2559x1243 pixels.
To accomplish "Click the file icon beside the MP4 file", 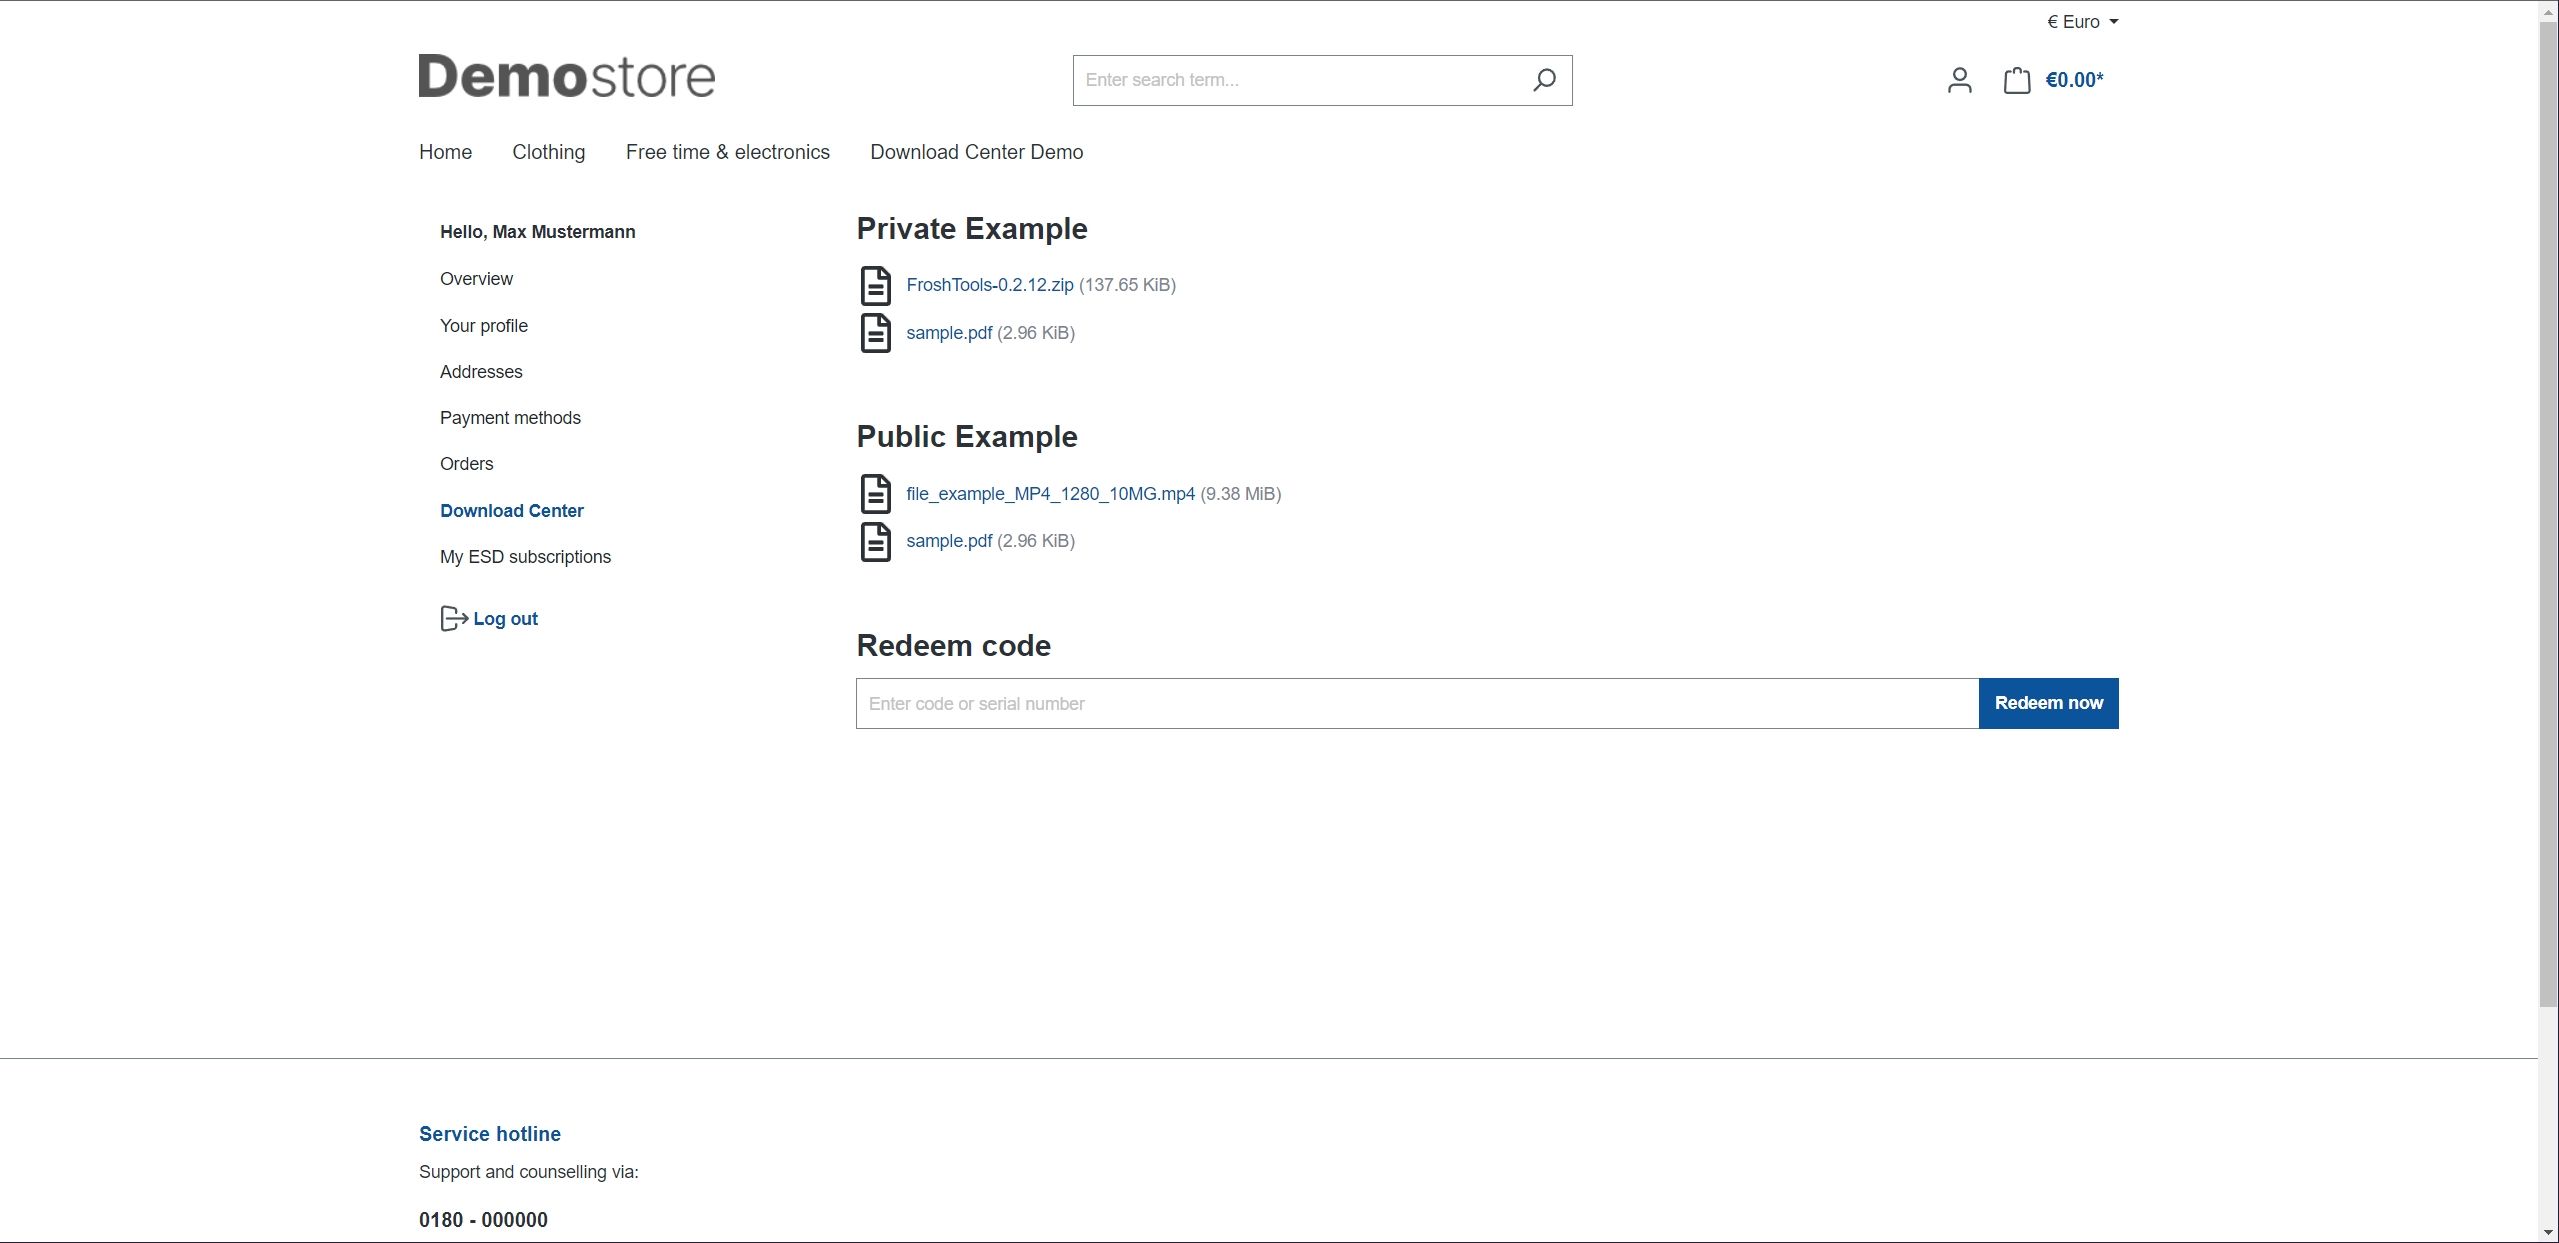I will [x=876, y=494].
